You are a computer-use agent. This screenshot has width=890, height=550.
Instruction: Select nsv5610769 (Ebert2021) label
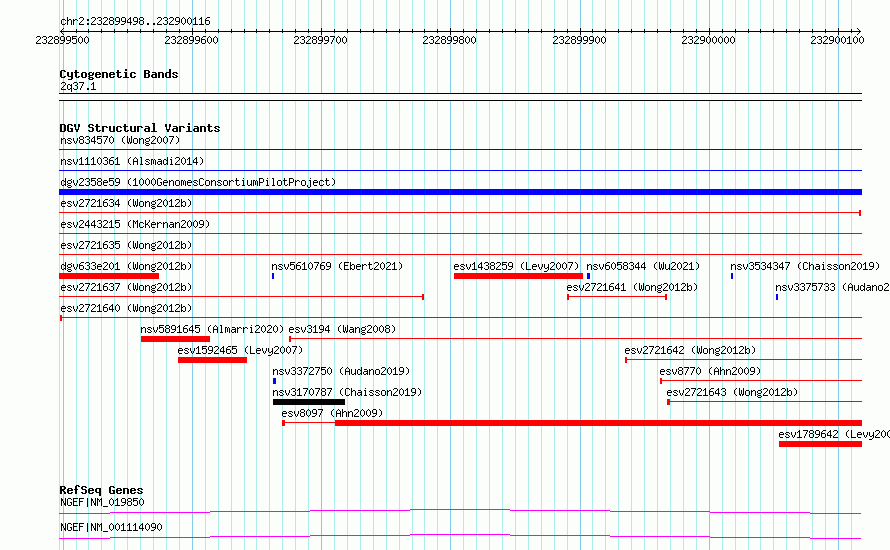337,266
